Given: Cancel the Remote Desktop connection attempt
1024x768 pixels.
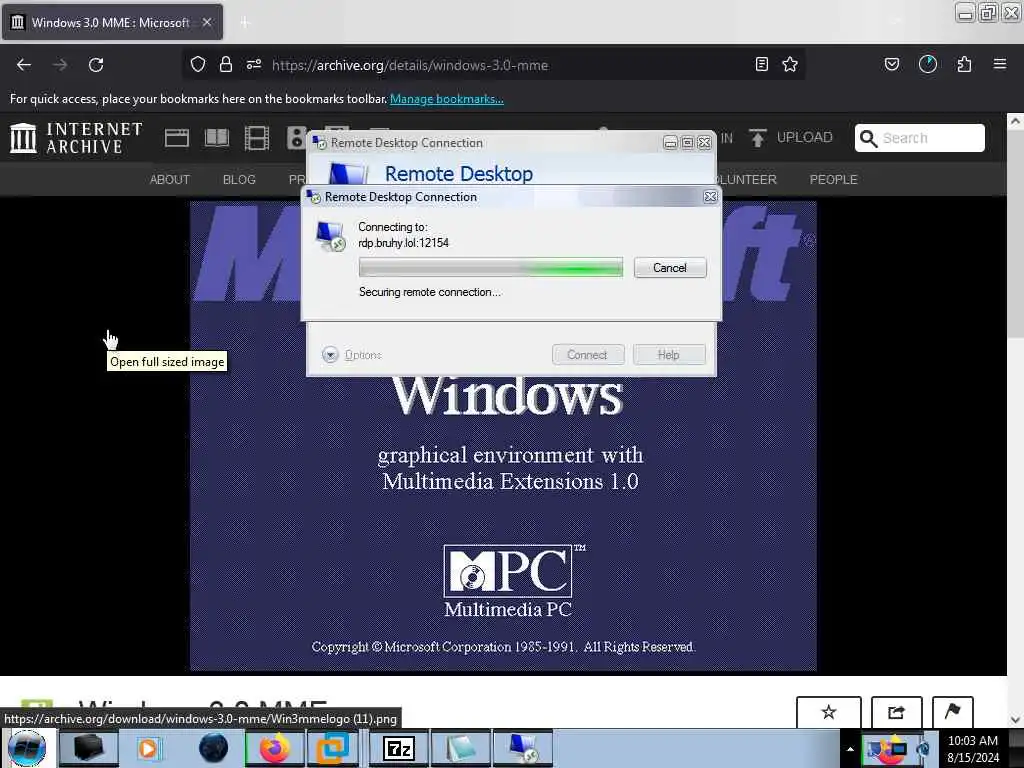Looking at the screenshot, I should pyautogui.click(x=670, y=268).
